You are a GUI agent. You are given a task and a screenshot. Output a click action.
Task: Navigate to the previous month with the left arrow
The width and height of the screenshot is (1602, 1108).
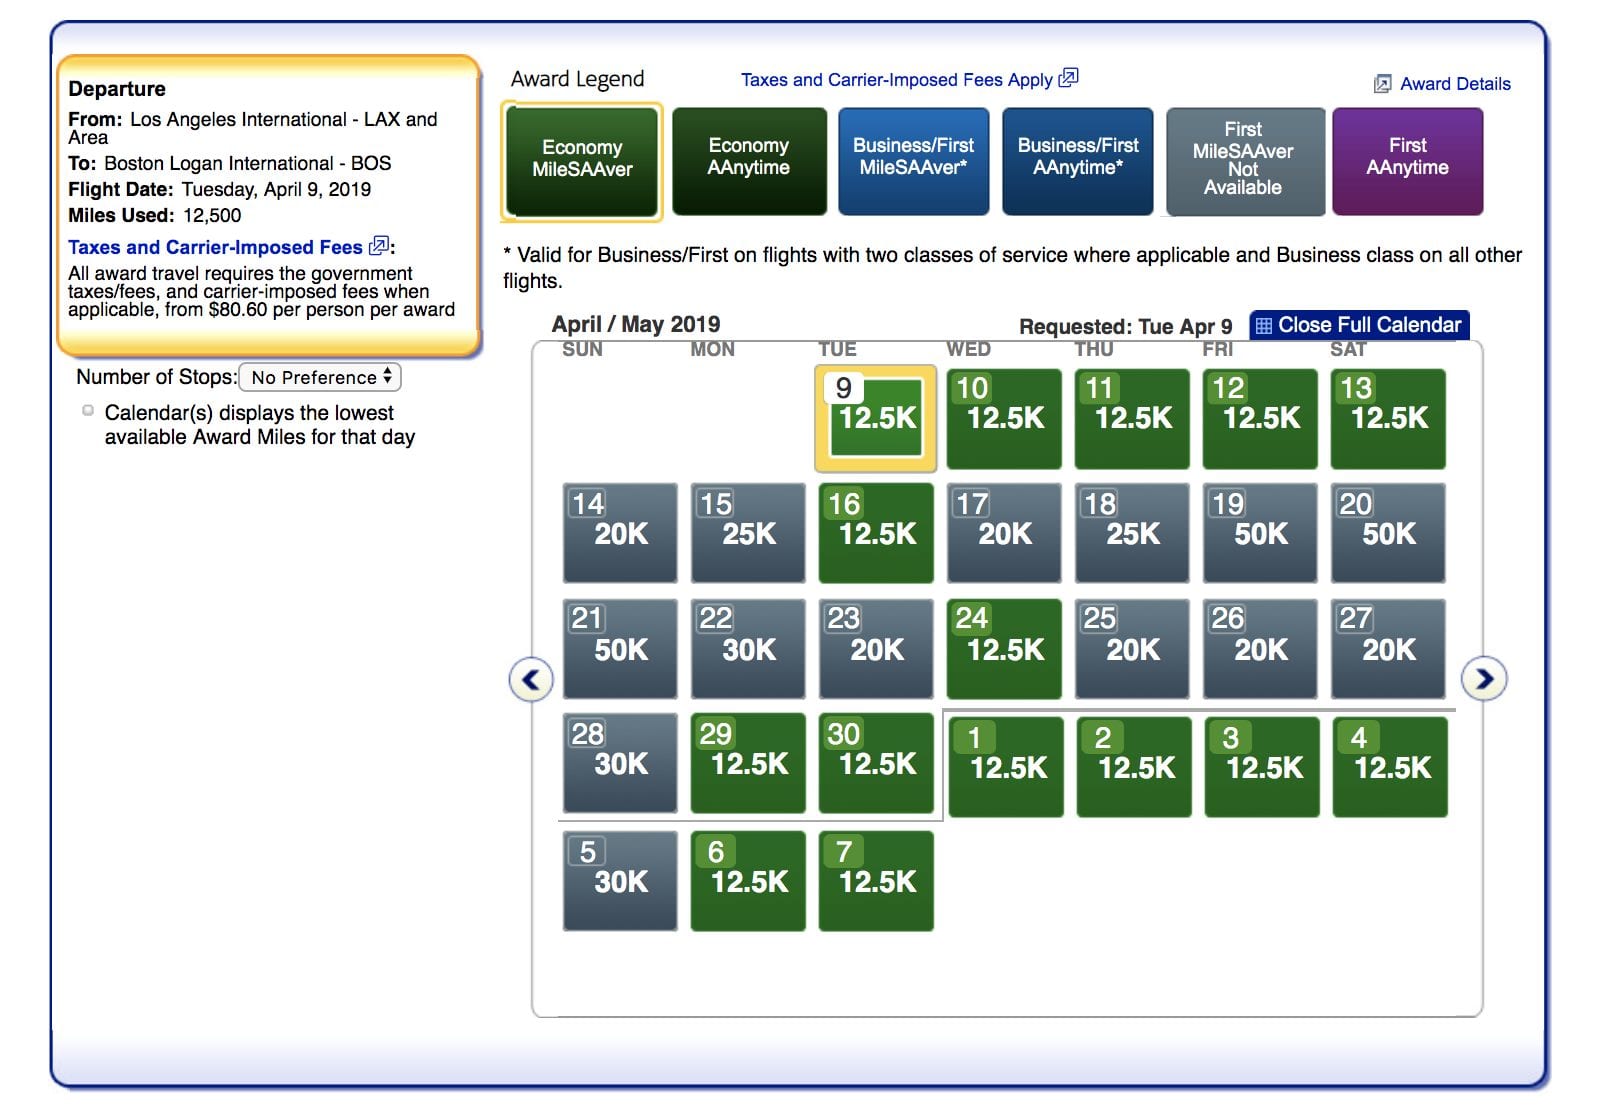pyautogui.click(x=530, y=677)
